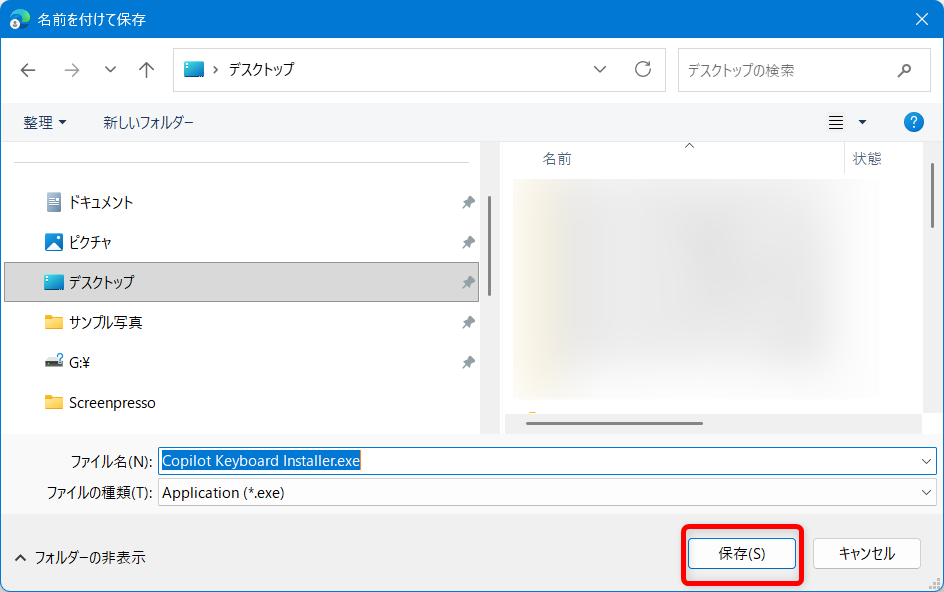Image resolution: width=944 pixels, height=592 pixels.
Task: Select ピクチャ in the navigation pane
Action: 241,242
